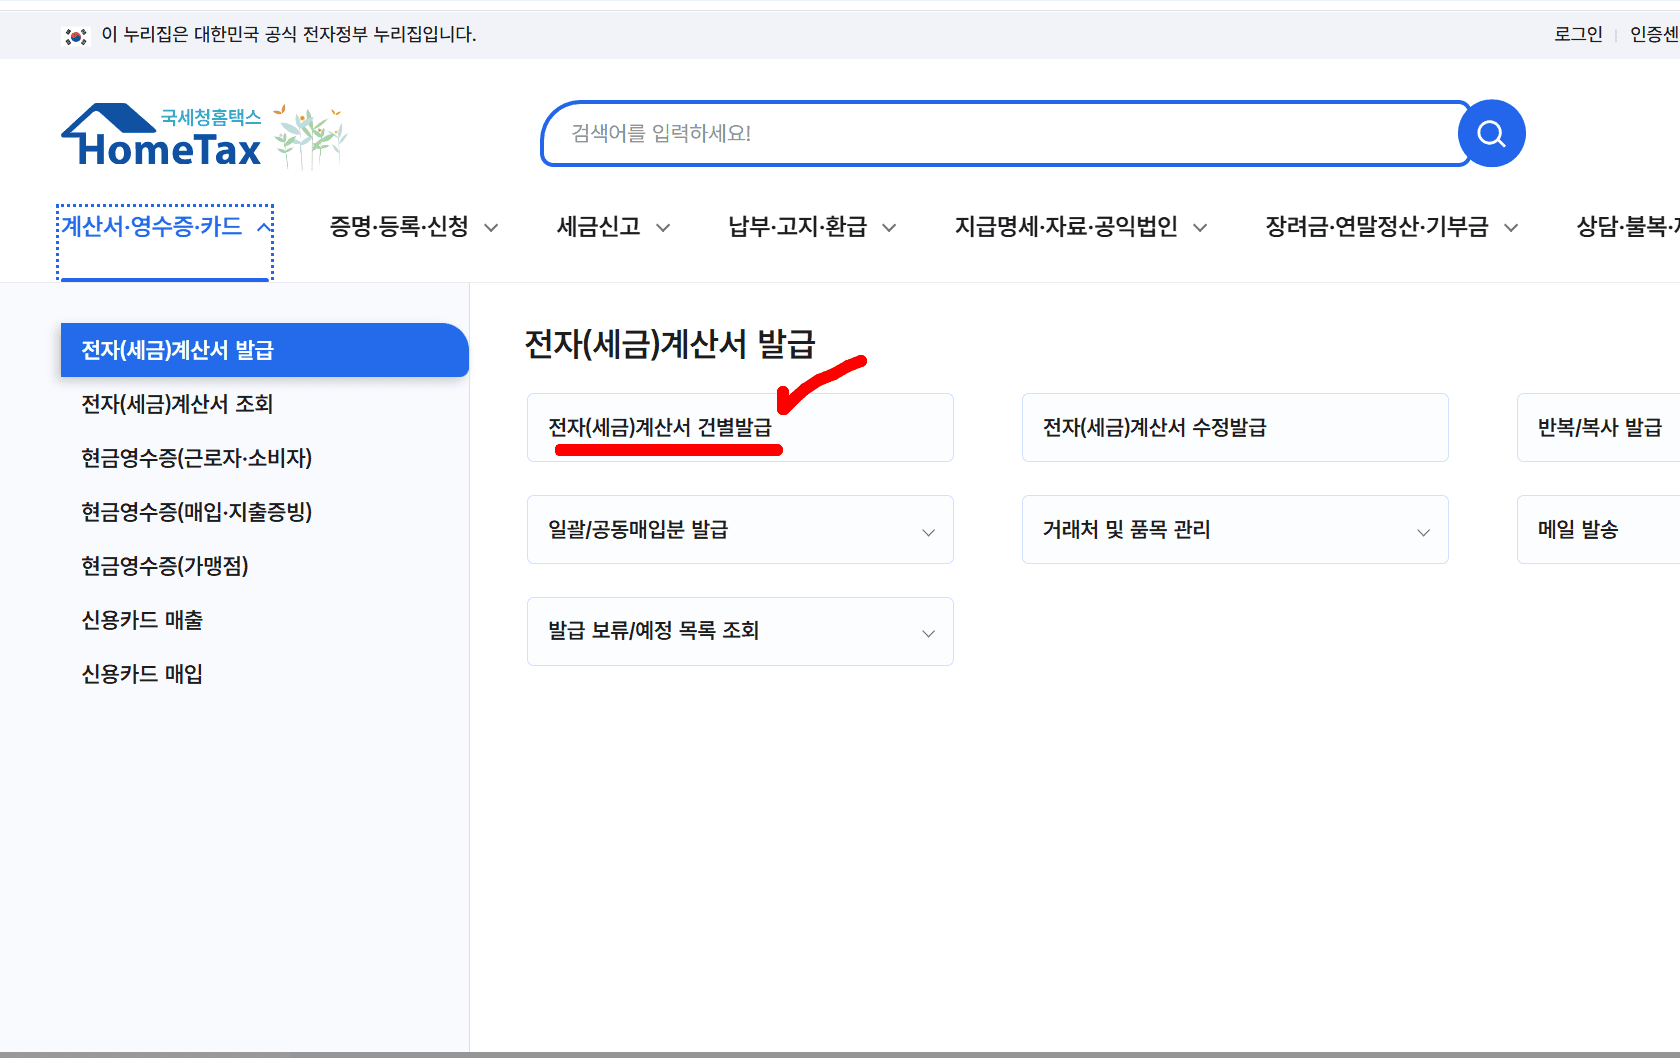Screen dimensions: 1680x1058
Task: Open 반복/복사 발급
Action: (1599, 428)
